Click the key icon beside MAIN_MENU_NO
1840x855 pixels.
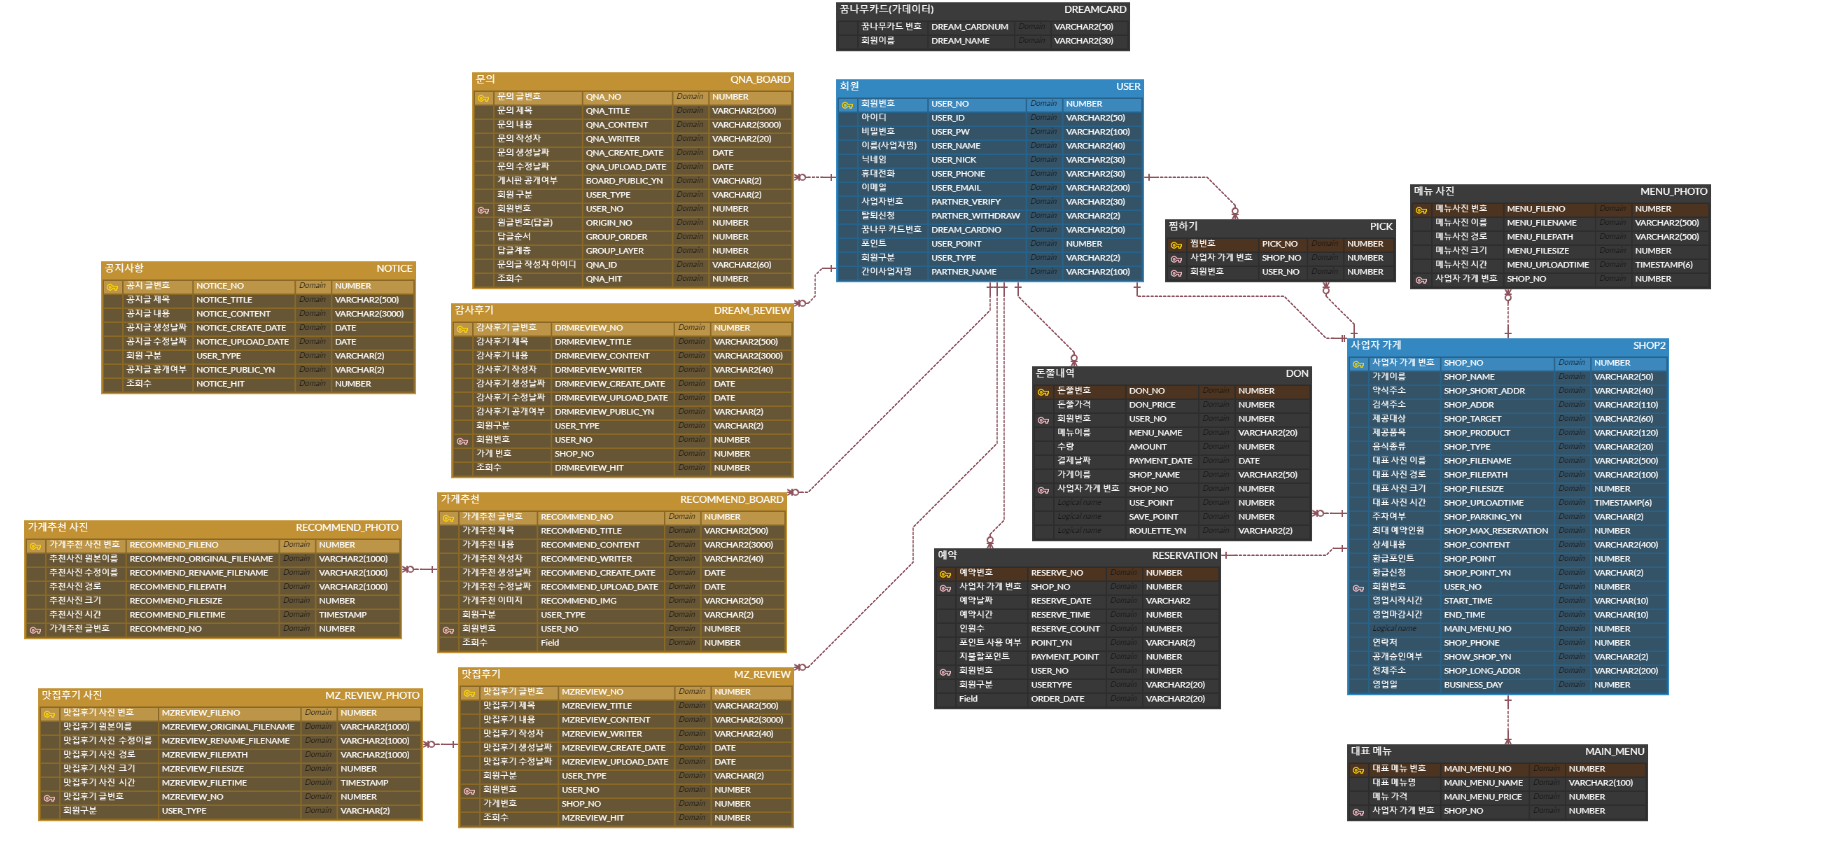coord(1358,770)
